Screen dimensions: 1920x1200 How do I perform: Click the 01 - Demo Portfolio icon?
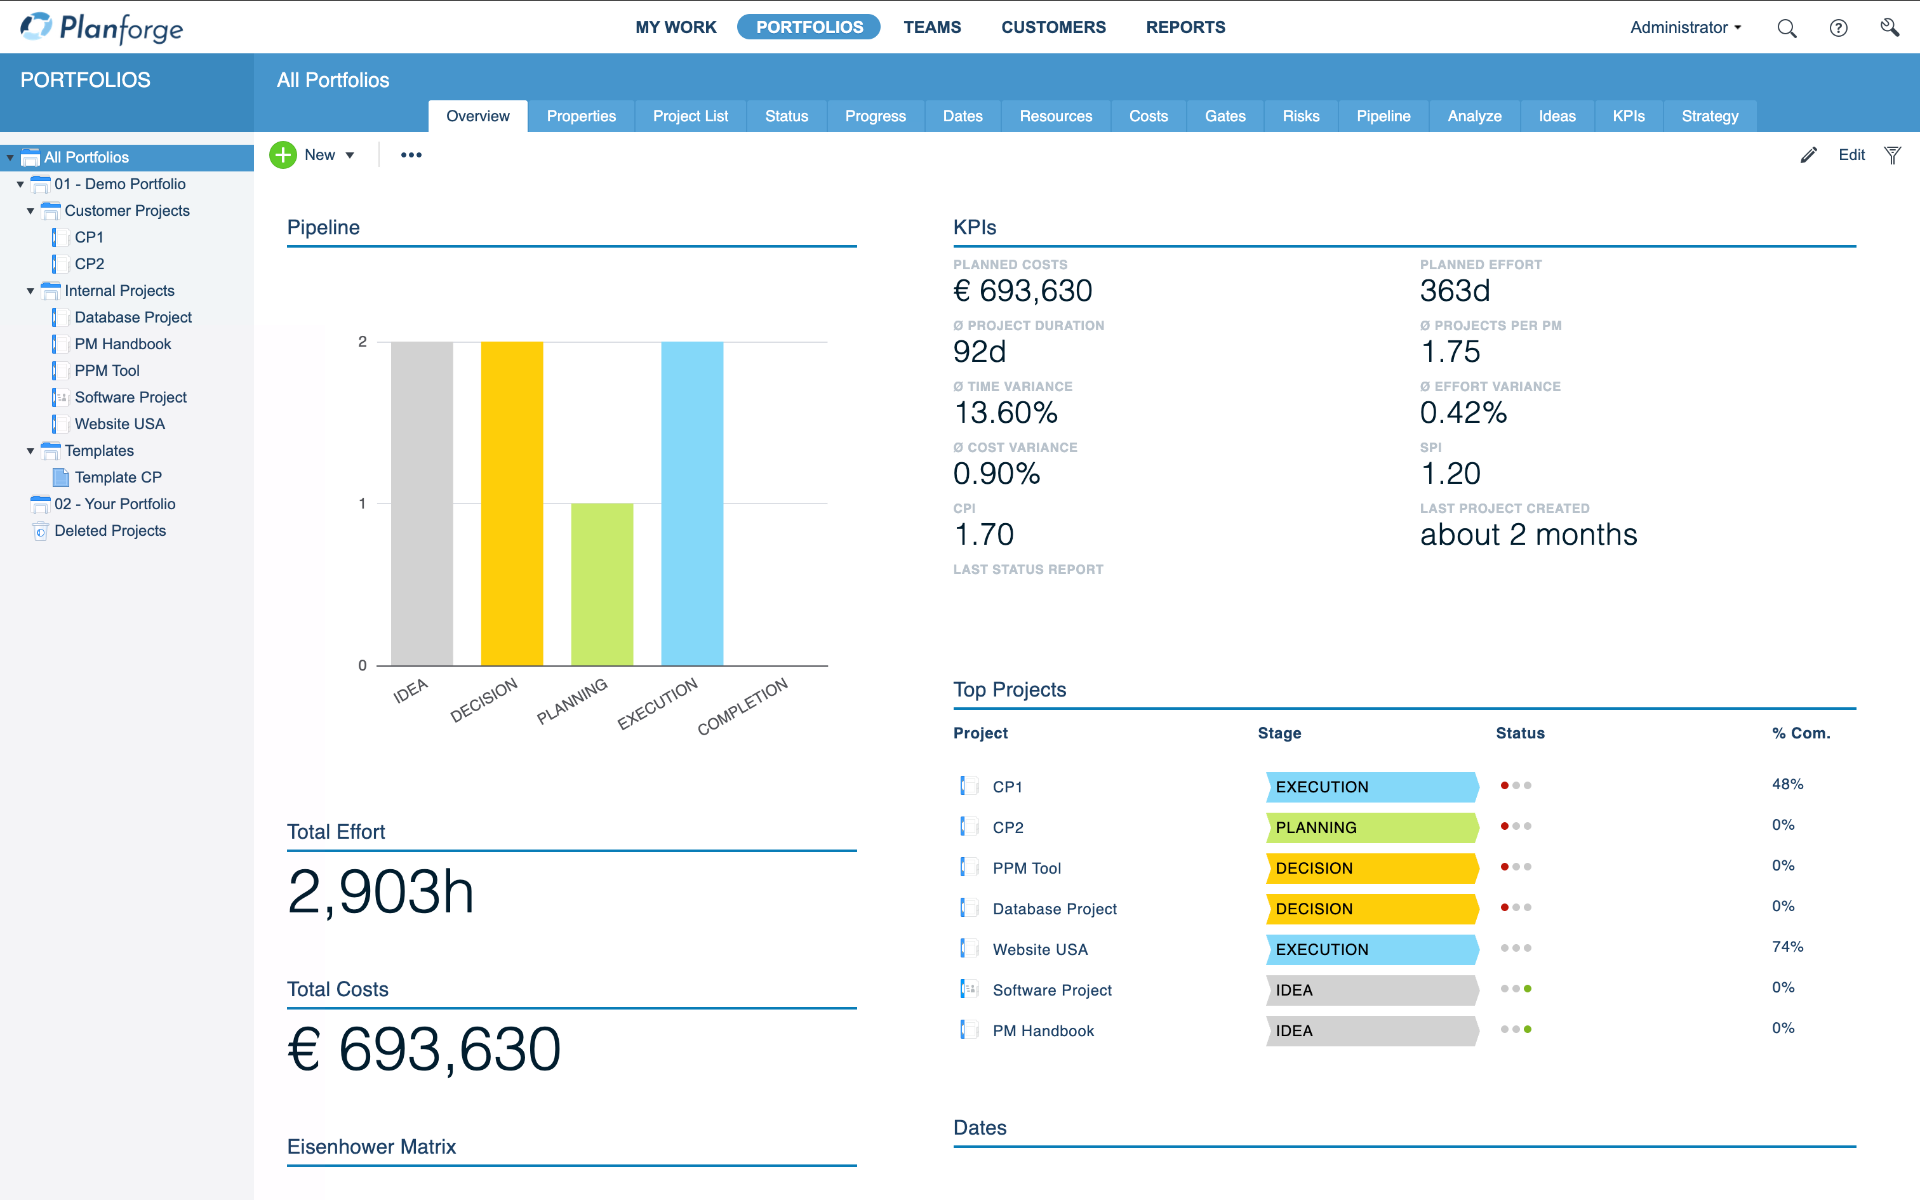point(40,184)
